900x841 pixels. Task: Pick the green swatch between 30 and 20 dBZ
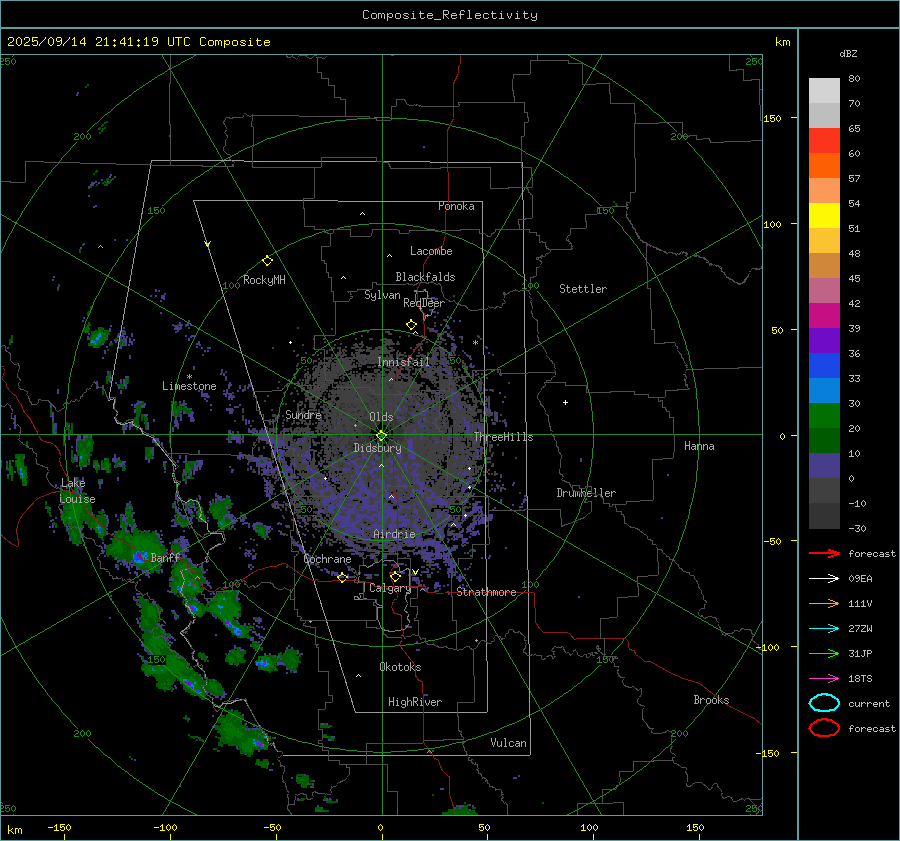[824, 416]
